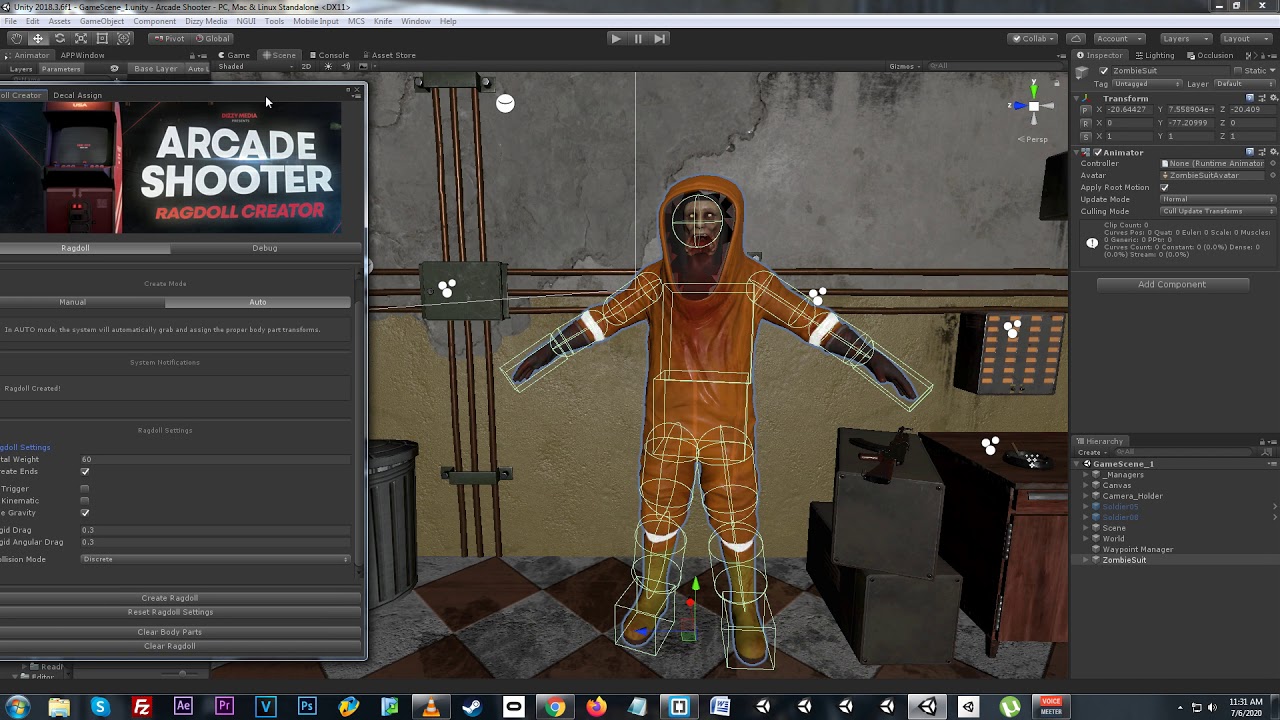Viewport: 1280px width, 720px height.
Task: Toggle the Animator component enabled checkbox
Action: click(1097, 152)
